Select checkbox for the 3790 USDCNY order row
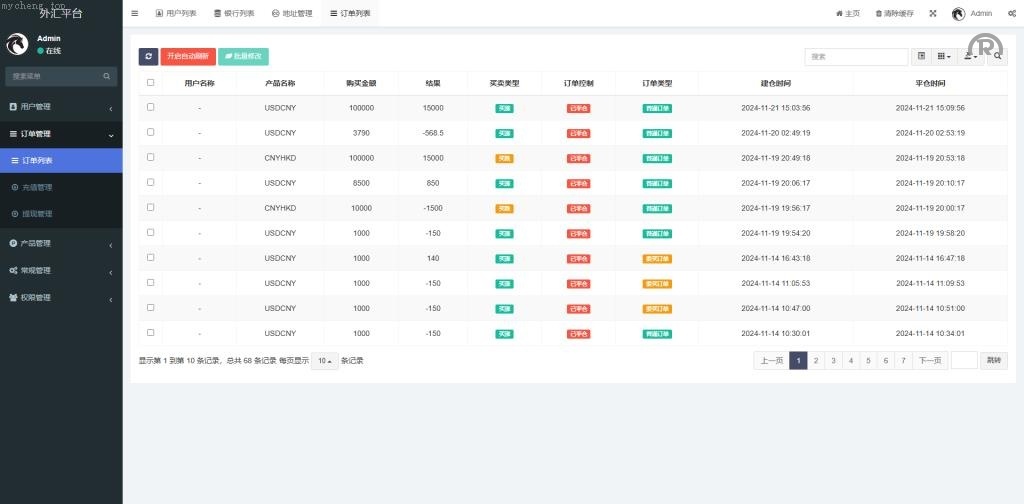 (x=150, y=132)
